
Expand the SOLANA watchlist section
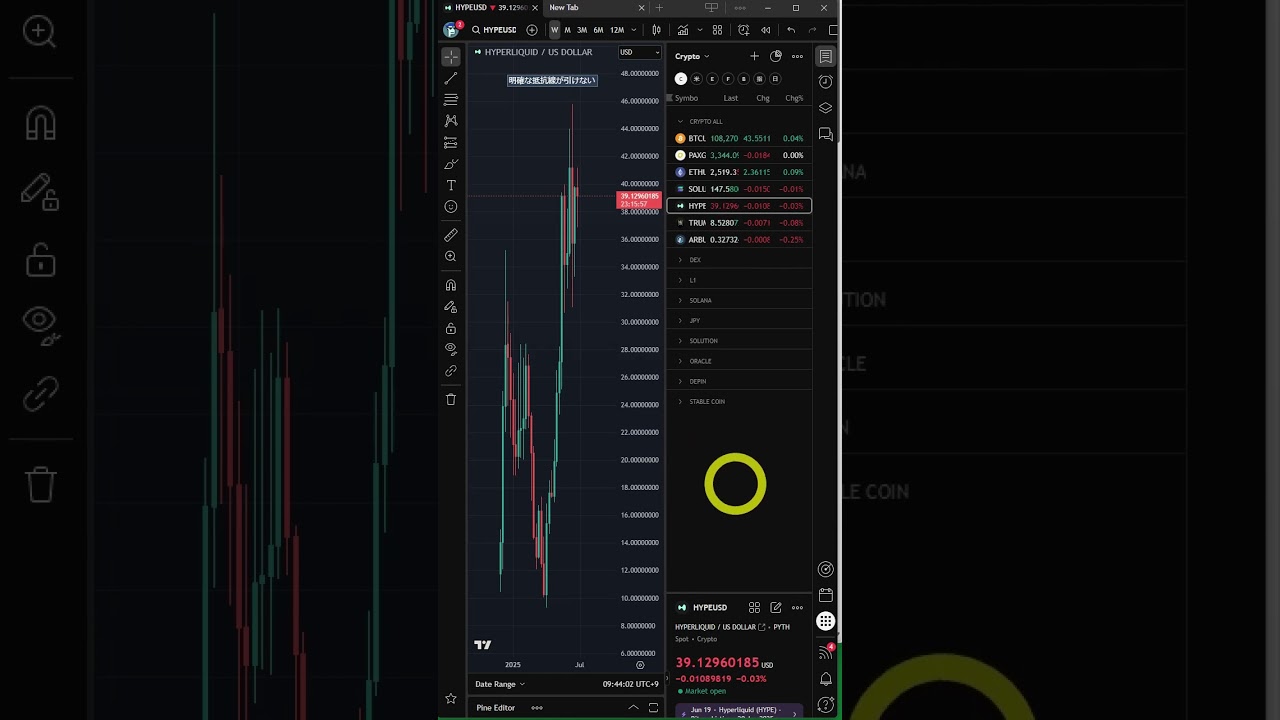(x=700, y=300)
